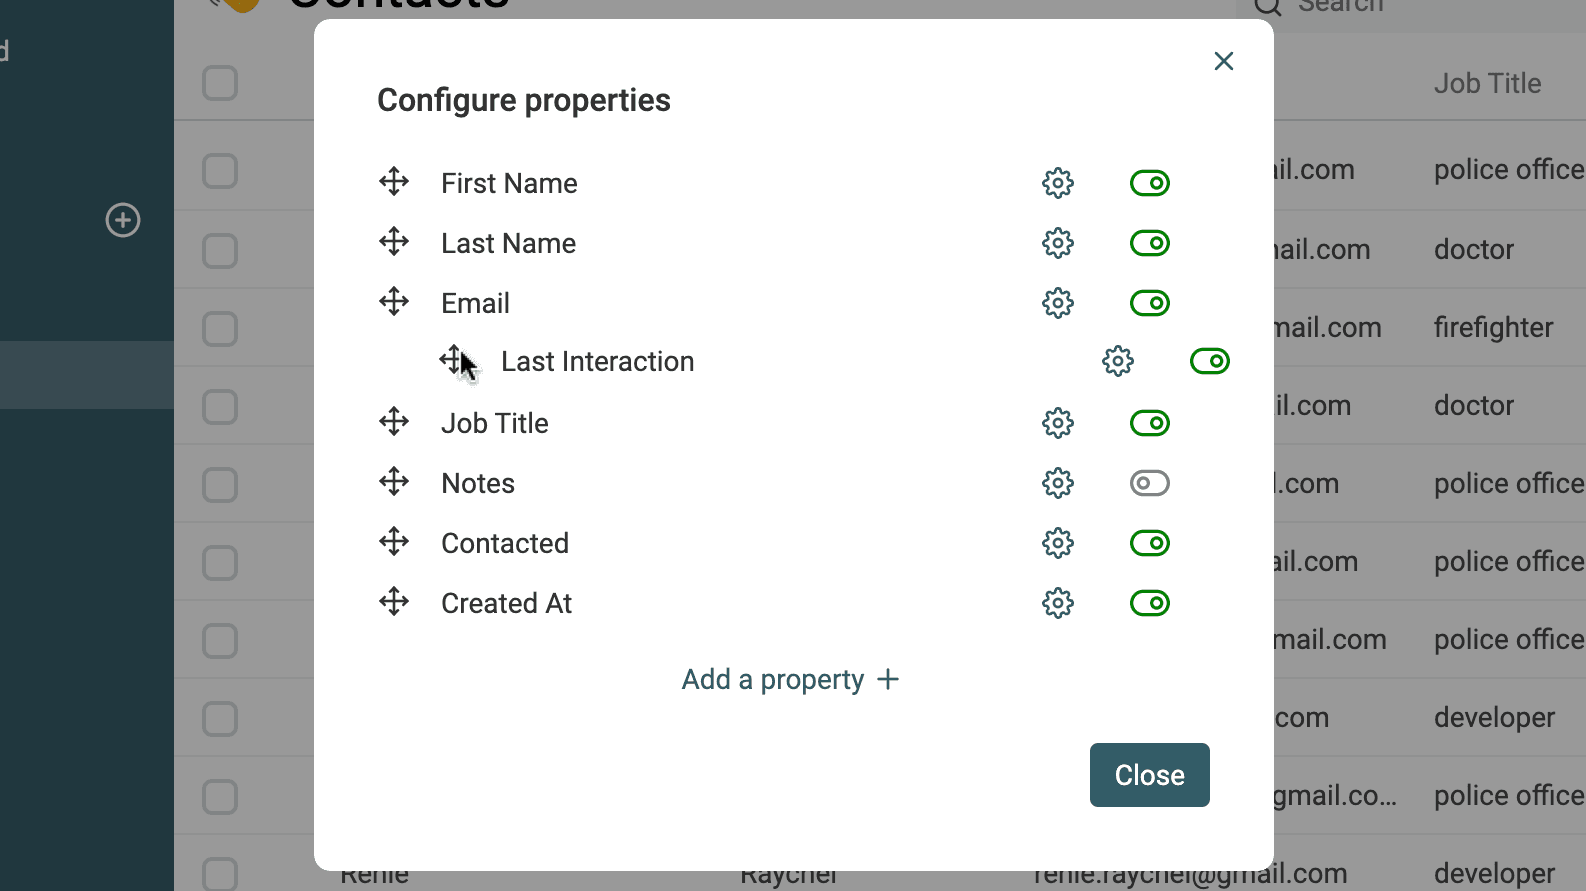Enable the Notes property toggle
This screenshot has width=1586, height=891.
(1149, 483)
